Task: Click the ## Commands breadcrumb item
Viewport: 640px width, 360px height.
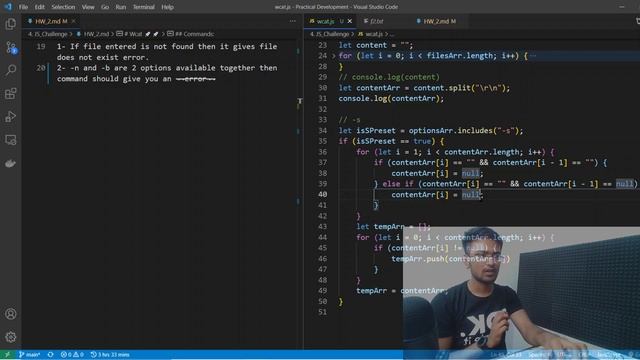Action: pyautogui.click(x=191, y=34)
